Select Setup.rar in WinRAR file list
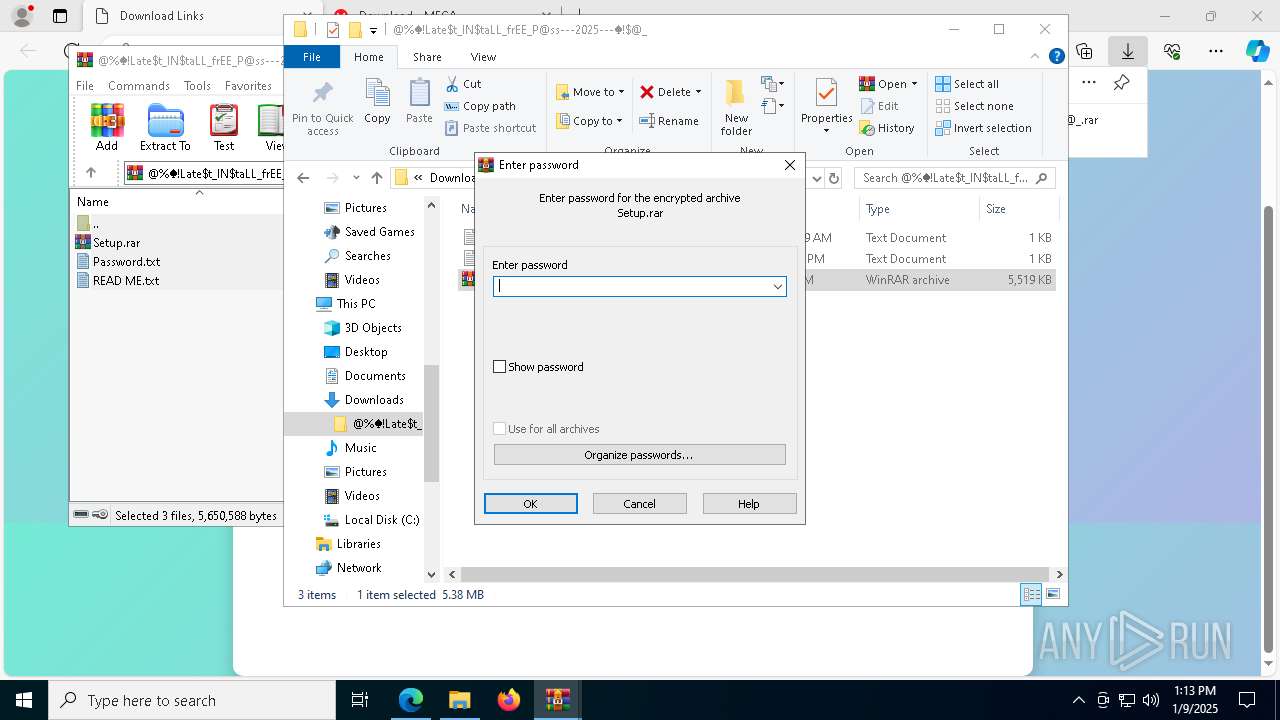This screenshot has height=720, width=1280. [116, 242]
